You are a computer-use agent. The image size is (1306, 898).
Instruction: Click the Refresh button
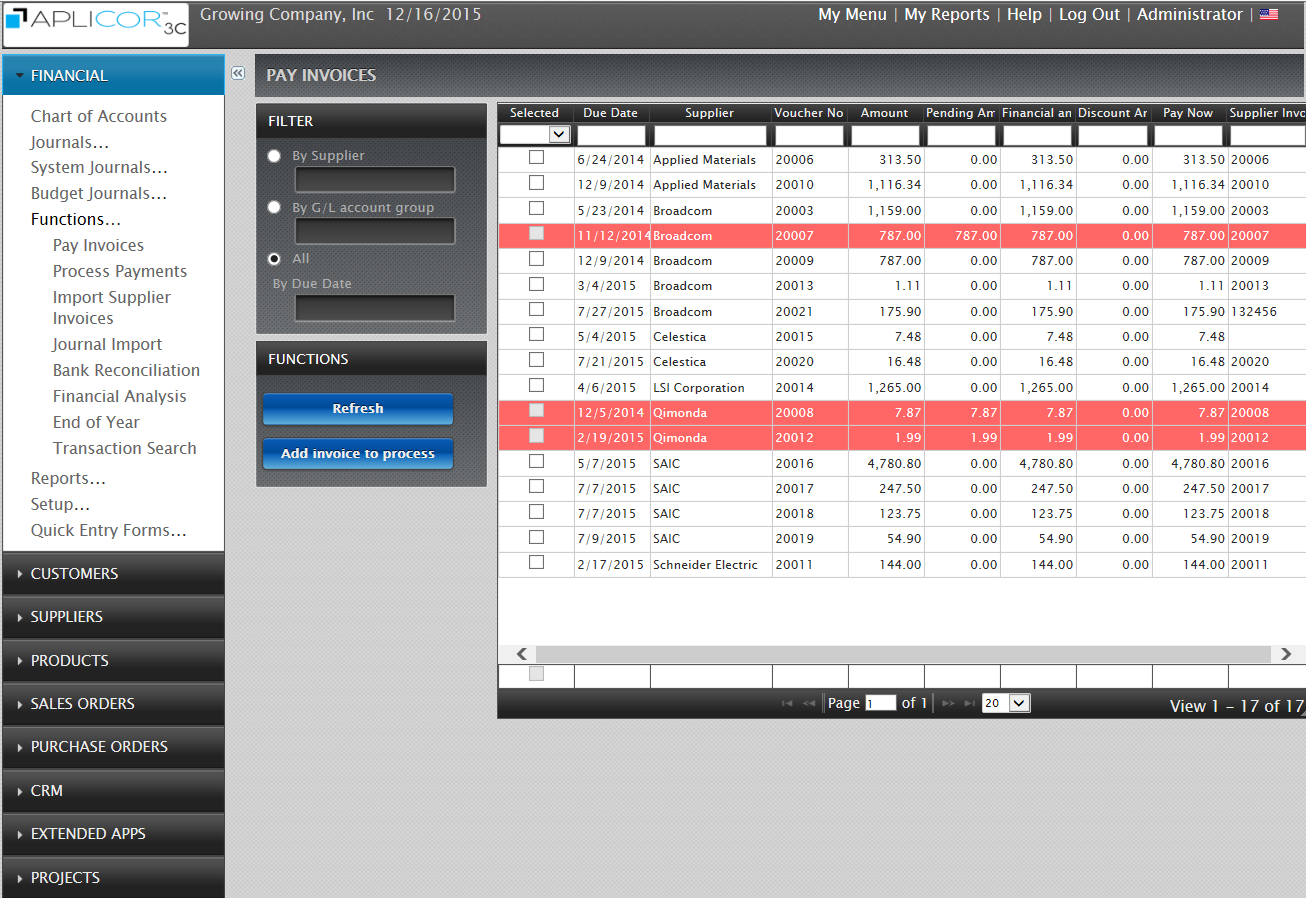(x=358, y=409)
